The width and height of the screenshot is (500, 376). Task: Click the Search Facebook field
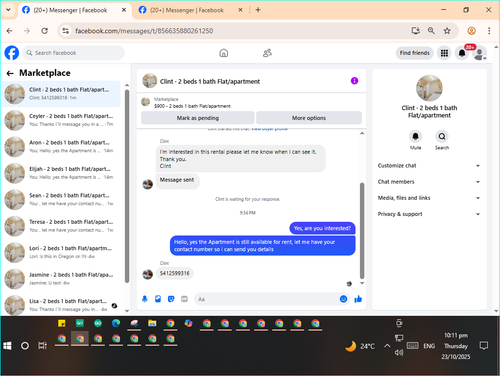[x=74, y=53]
